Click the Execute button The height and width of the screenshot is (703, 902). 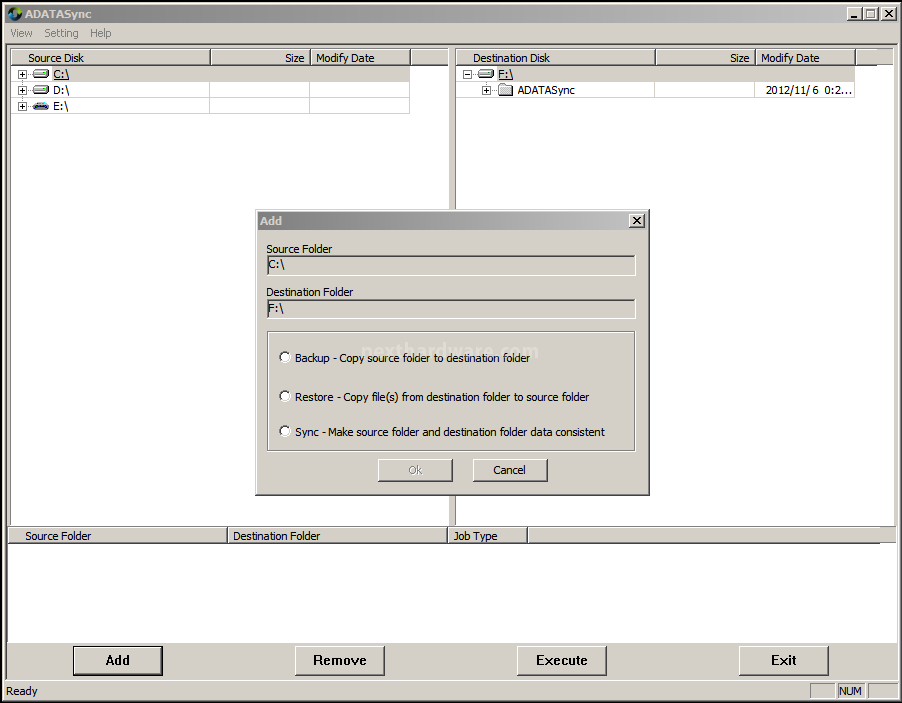tap(562, 660)
